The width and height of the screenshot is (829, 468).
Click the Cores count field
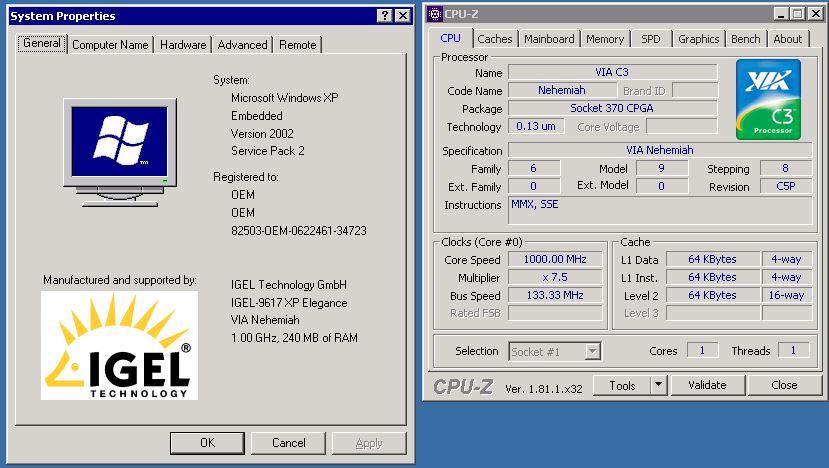click(702, 350)
